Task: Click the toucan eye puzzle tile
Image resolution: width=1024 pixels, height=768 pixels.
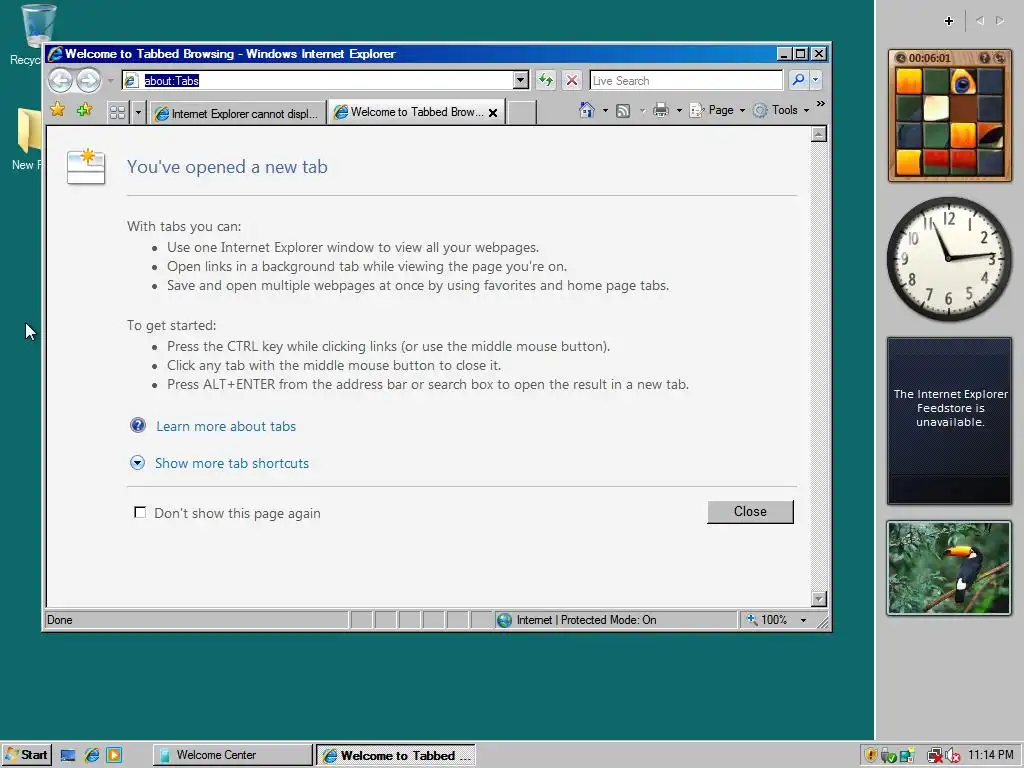Action: (x=963, y=82)
